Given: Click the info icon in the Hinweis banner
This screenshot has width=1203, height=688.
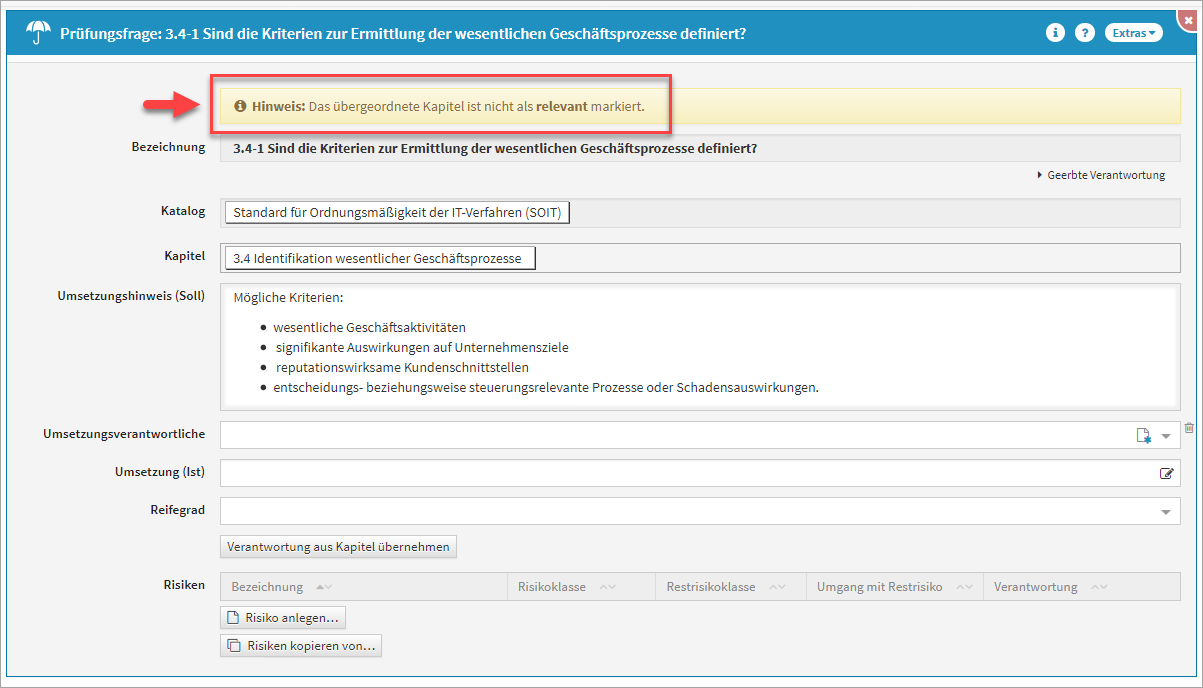Looking at the screenshot, I should [x=240, y=106].
